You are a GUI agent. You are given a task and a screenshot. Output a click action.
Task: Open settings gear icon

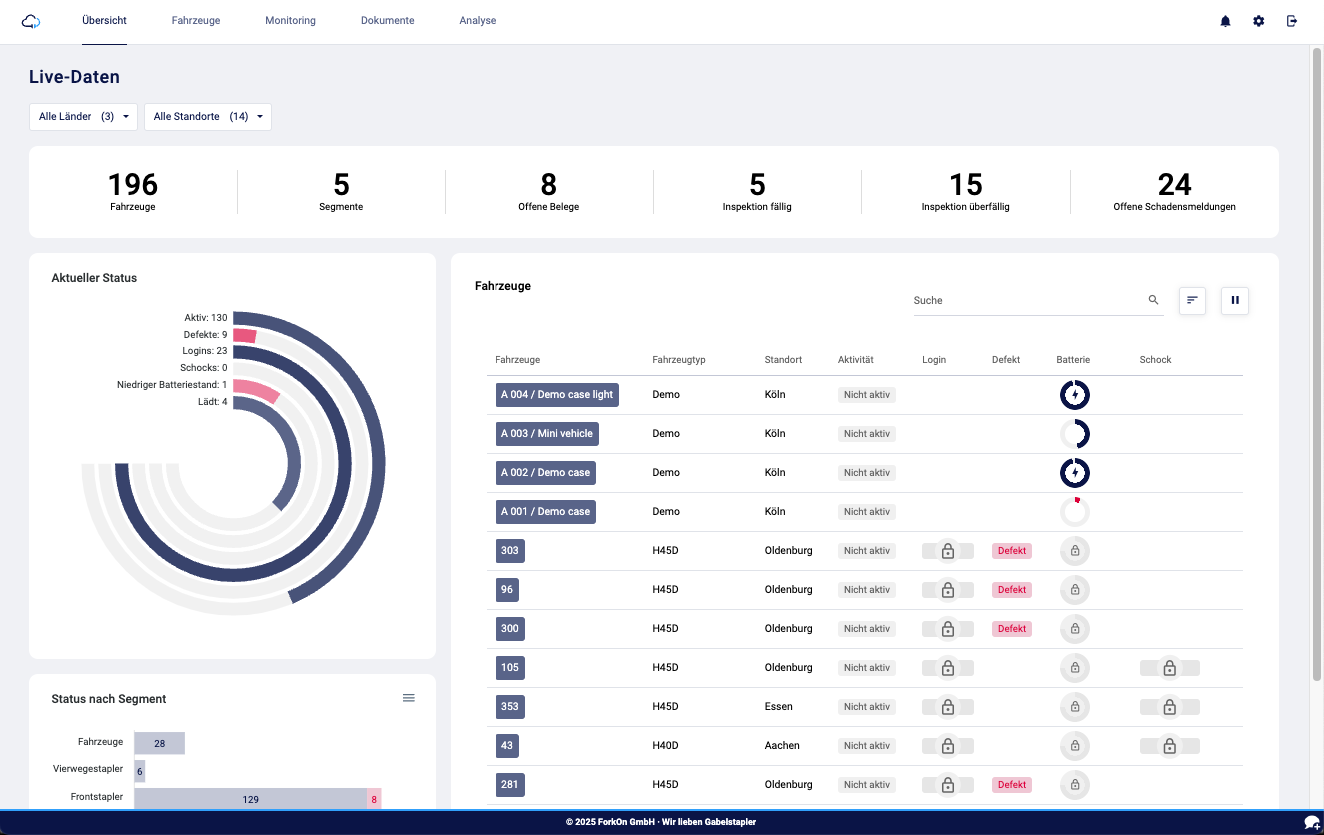[1259, 21]
